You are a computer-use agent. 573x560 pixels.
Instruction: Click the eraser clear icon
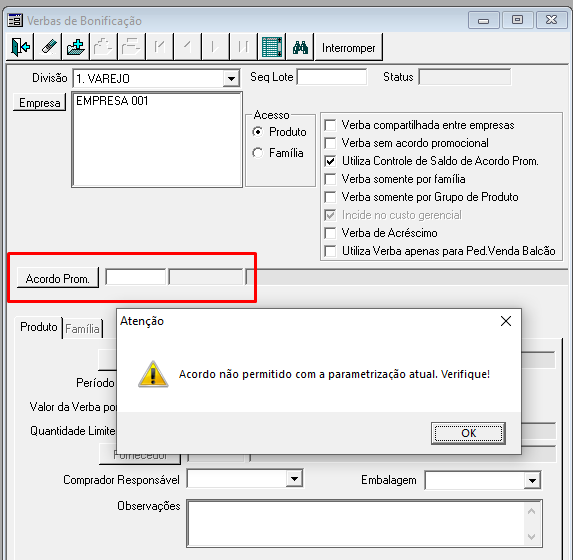pos(48,47)
